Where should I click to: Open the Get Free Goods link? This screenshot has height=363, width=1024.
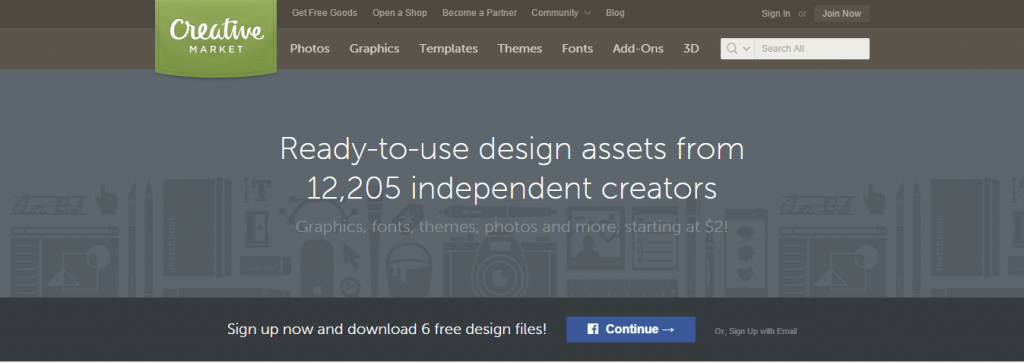pyautogui.click(x=325, y=12)
